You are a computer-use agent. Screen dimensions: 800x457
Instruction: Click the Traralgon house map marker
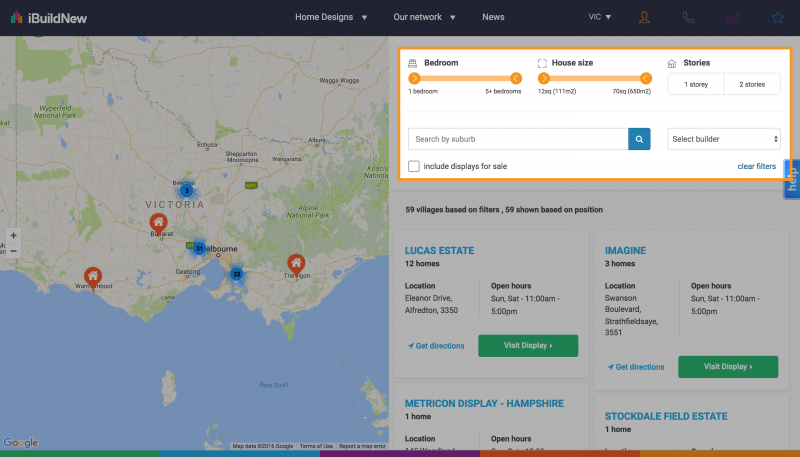point(295,263)
